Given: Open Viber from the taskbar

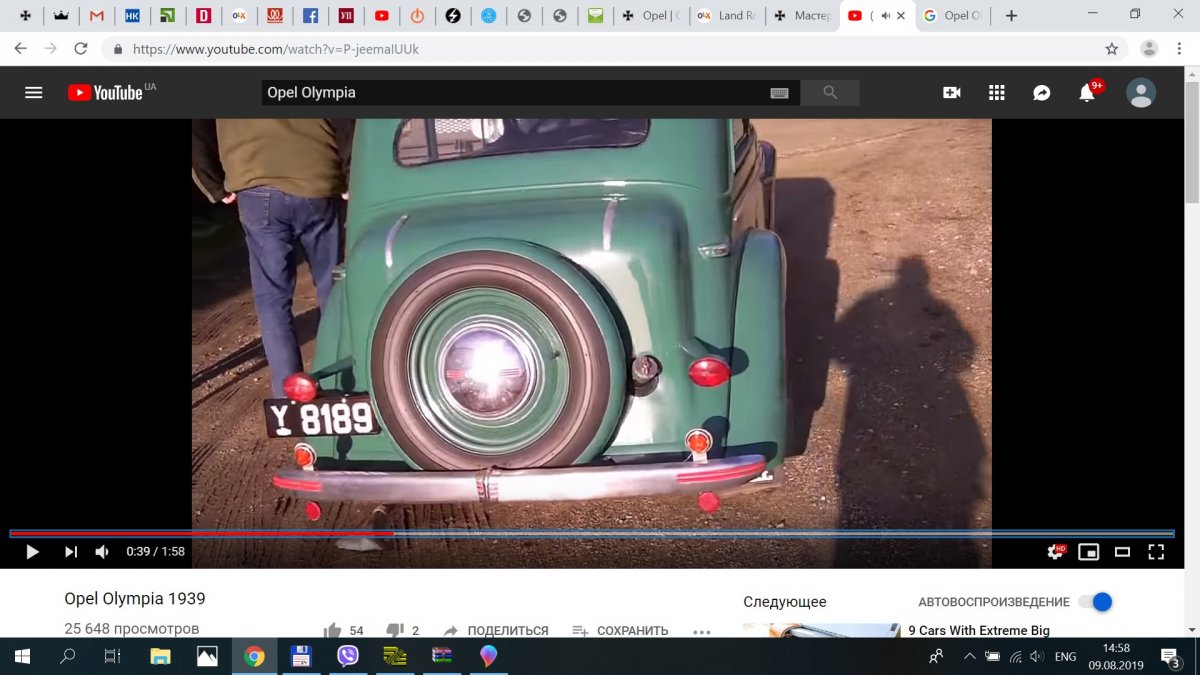Looking at the screenshot, I should 348,656.
